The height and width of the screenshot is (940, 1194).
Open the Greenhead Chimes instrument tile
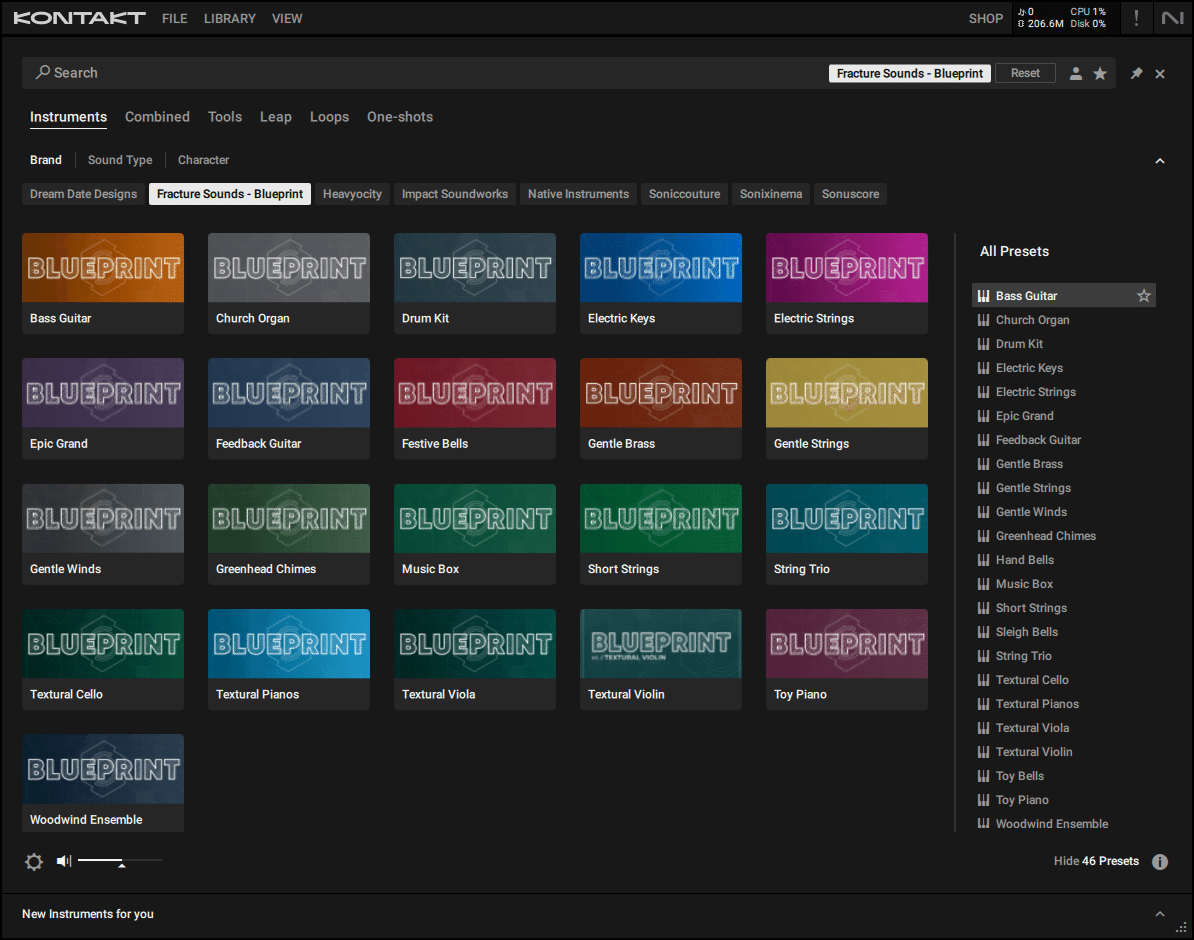pyautogui.click(x=289, y=534)
